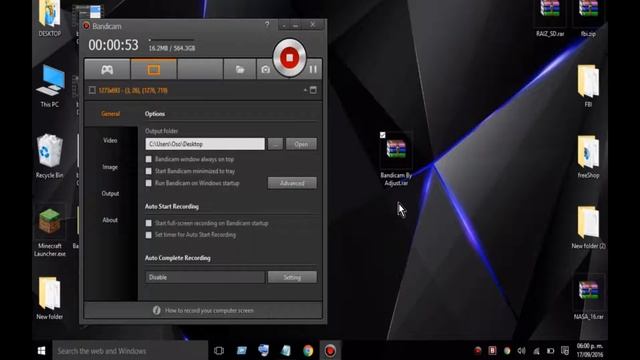640x360 pixels.
Task: Click the Auto Complete Recording Disable field
Action: click(205, 277)
